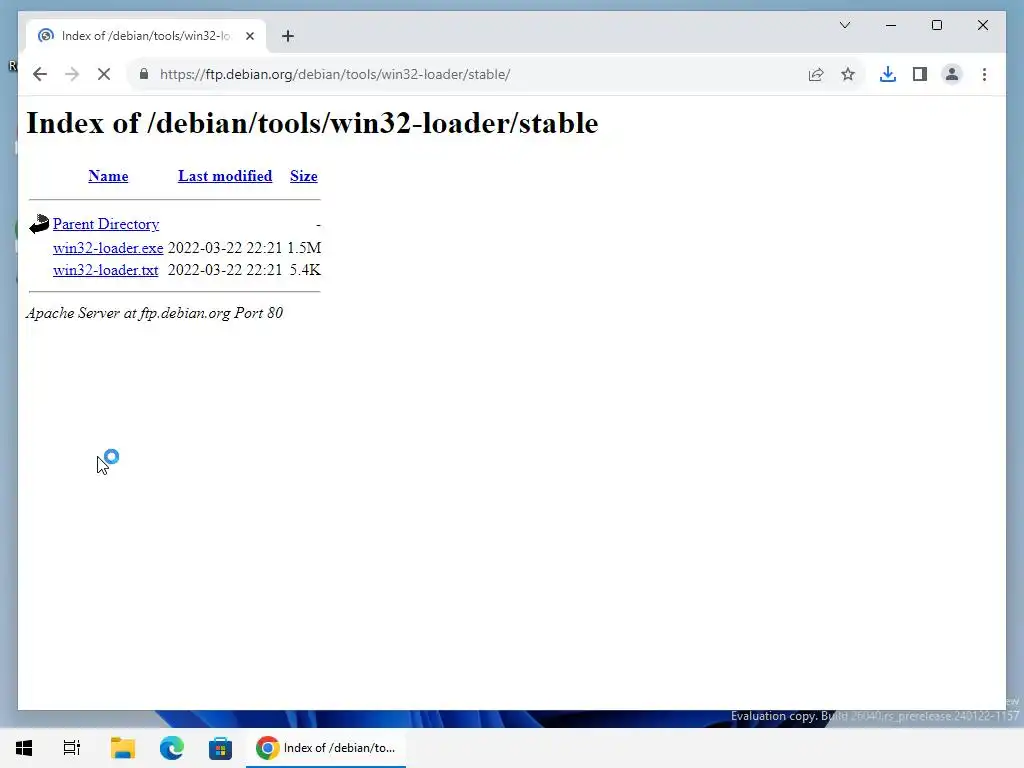Open win32-loader.txt

105,270
